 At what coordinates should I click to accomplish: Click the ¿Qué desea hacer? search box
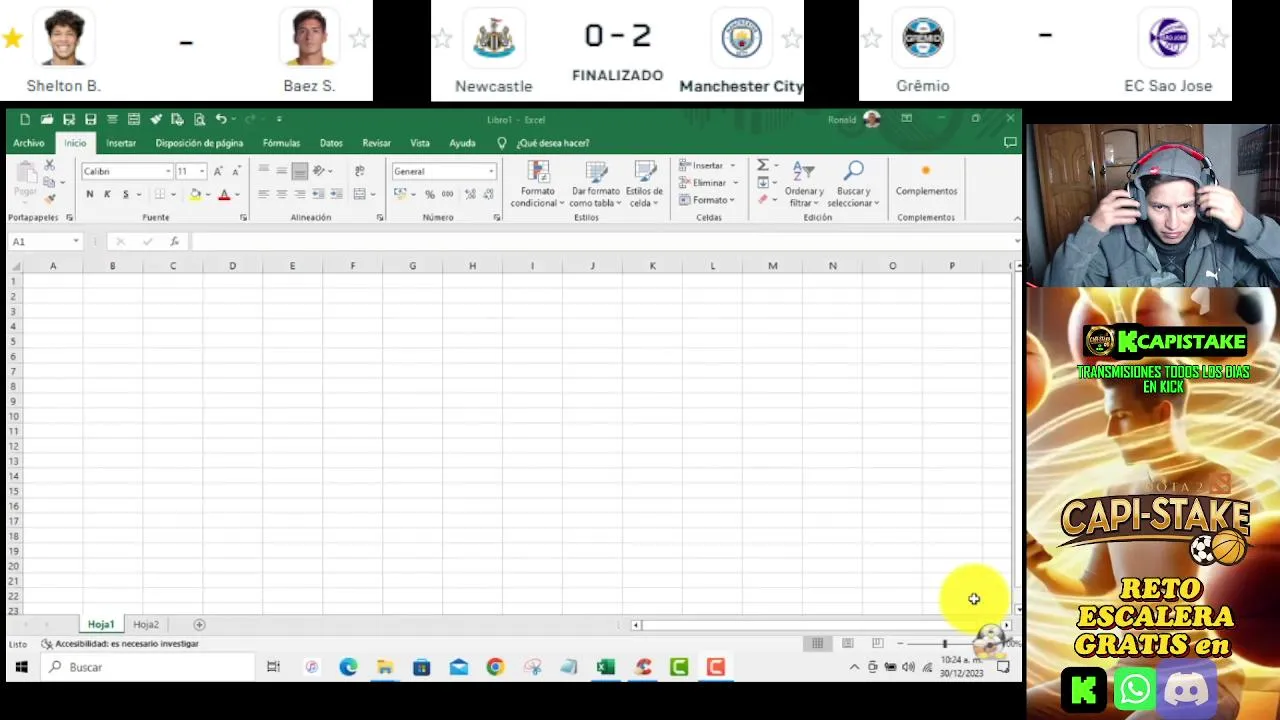tap(553, 143)
